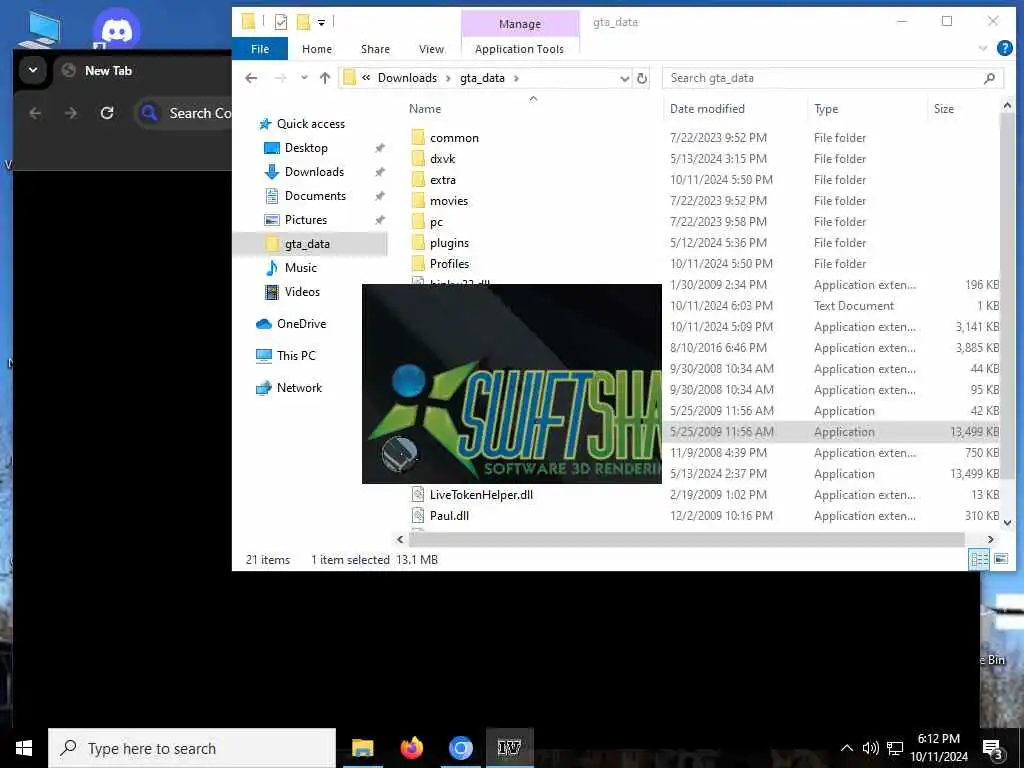Open the Share ribbon tab
The width and height of the screenshot is (1024, 768).
pyautogui.click(x=376, y=49)
